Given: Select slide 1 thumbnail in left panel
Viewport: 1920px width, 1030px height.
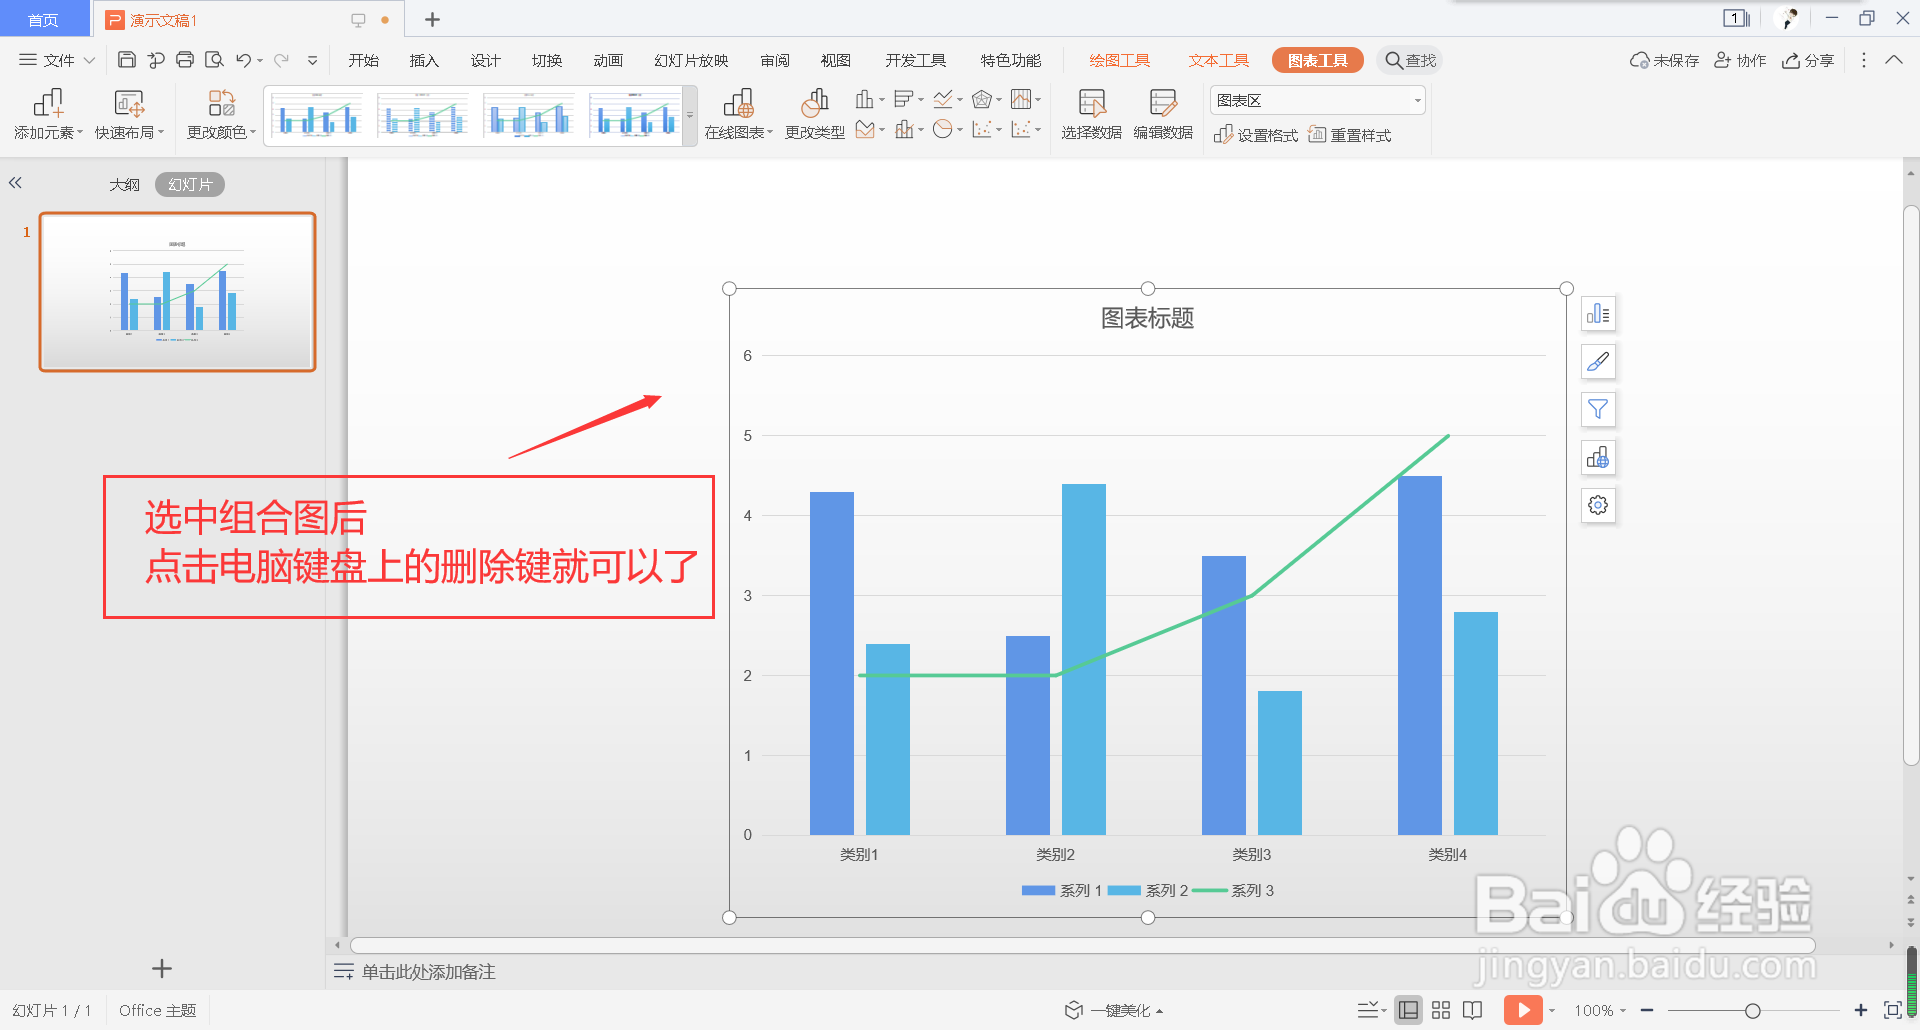Looking at the screenshot, I should point(176,291).
